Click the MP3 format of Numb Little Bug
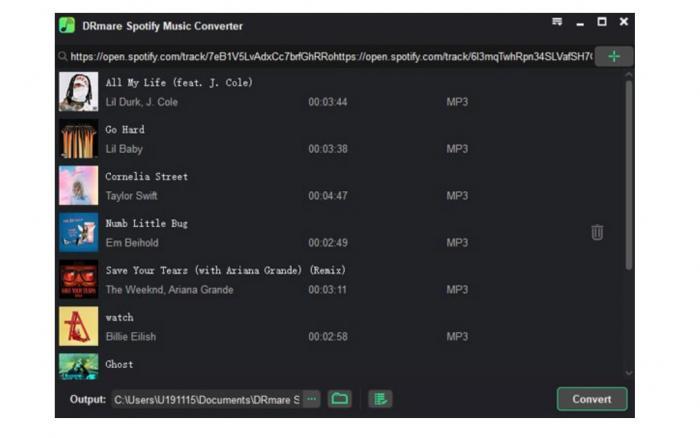Viewport: 700px width, 438px height. click(457, 242)
